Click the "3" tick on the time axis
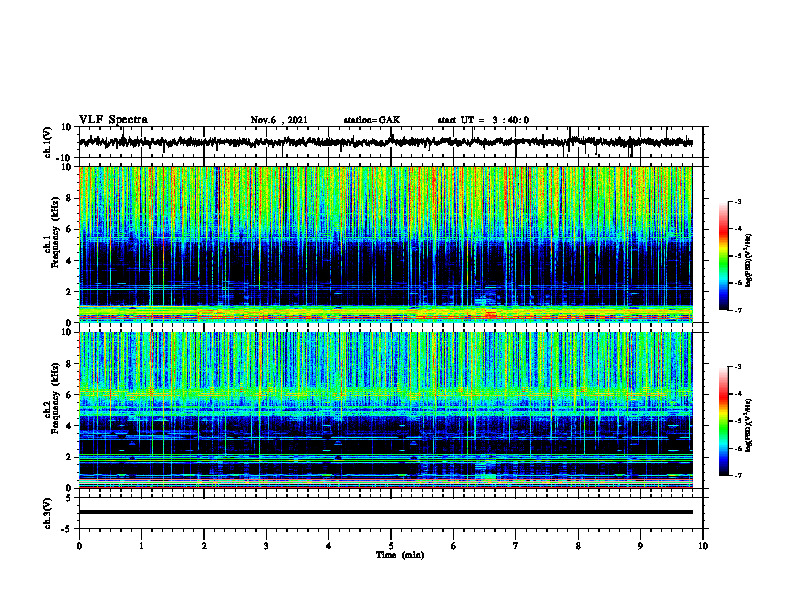Image resolution: width=792 pixels, height=612 pixels. coord(266,546)
